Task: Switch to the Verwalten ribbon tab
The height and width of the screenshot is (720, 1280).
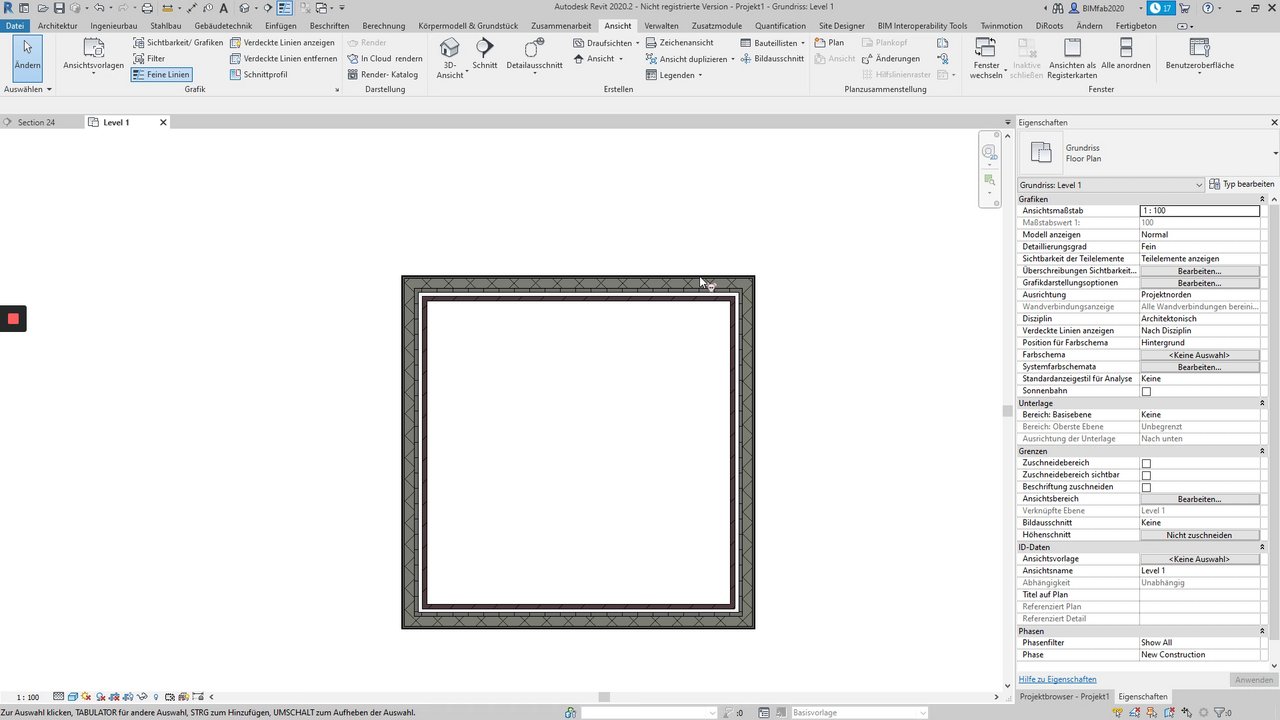Action: point(662,26)
